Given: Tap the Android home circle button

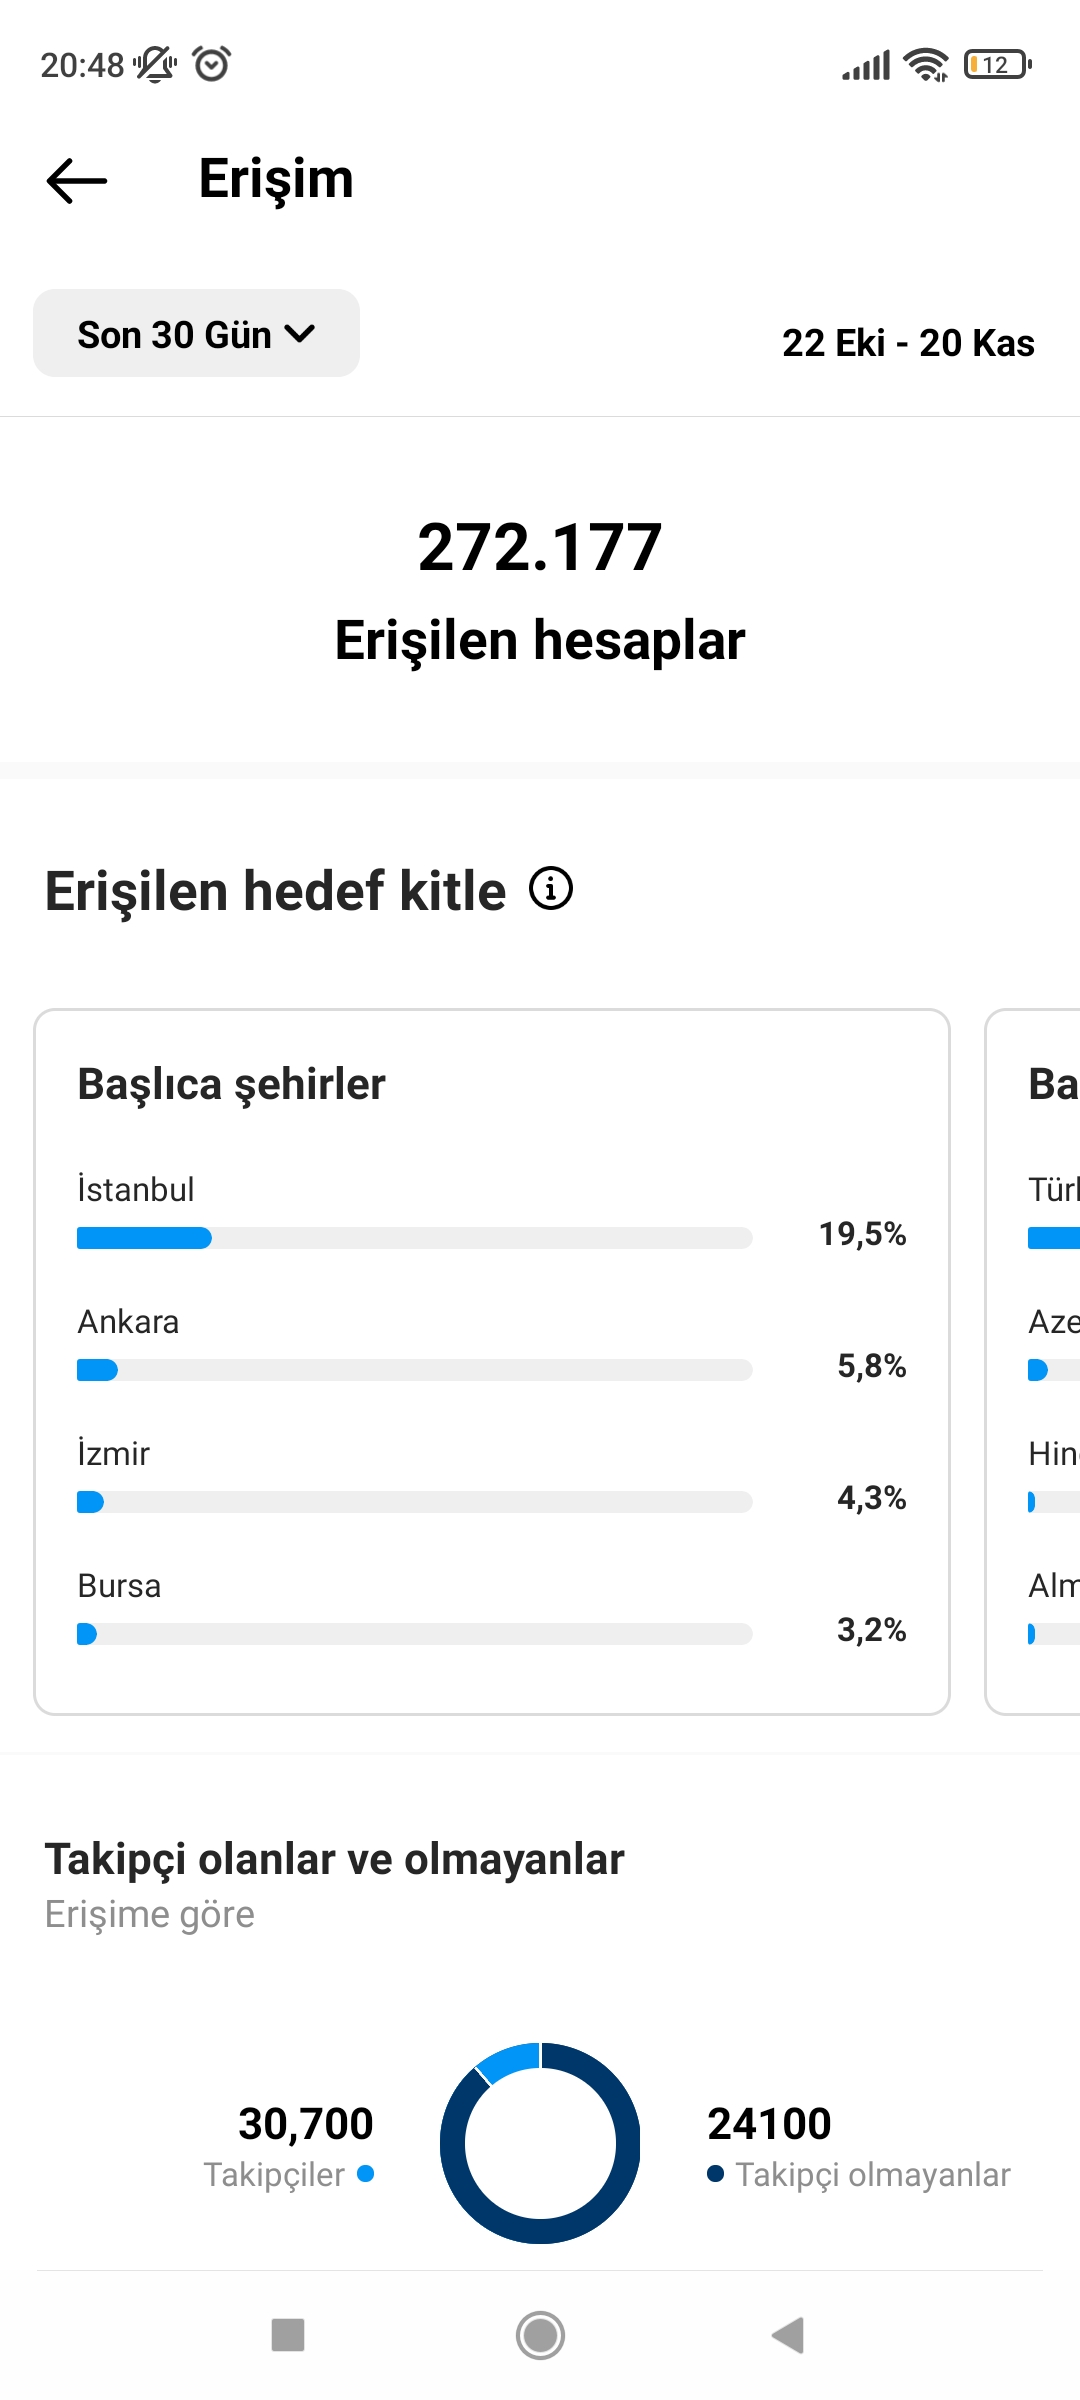Looking at the screenshot, I should pyautogui.click(x=540, y=2336).
